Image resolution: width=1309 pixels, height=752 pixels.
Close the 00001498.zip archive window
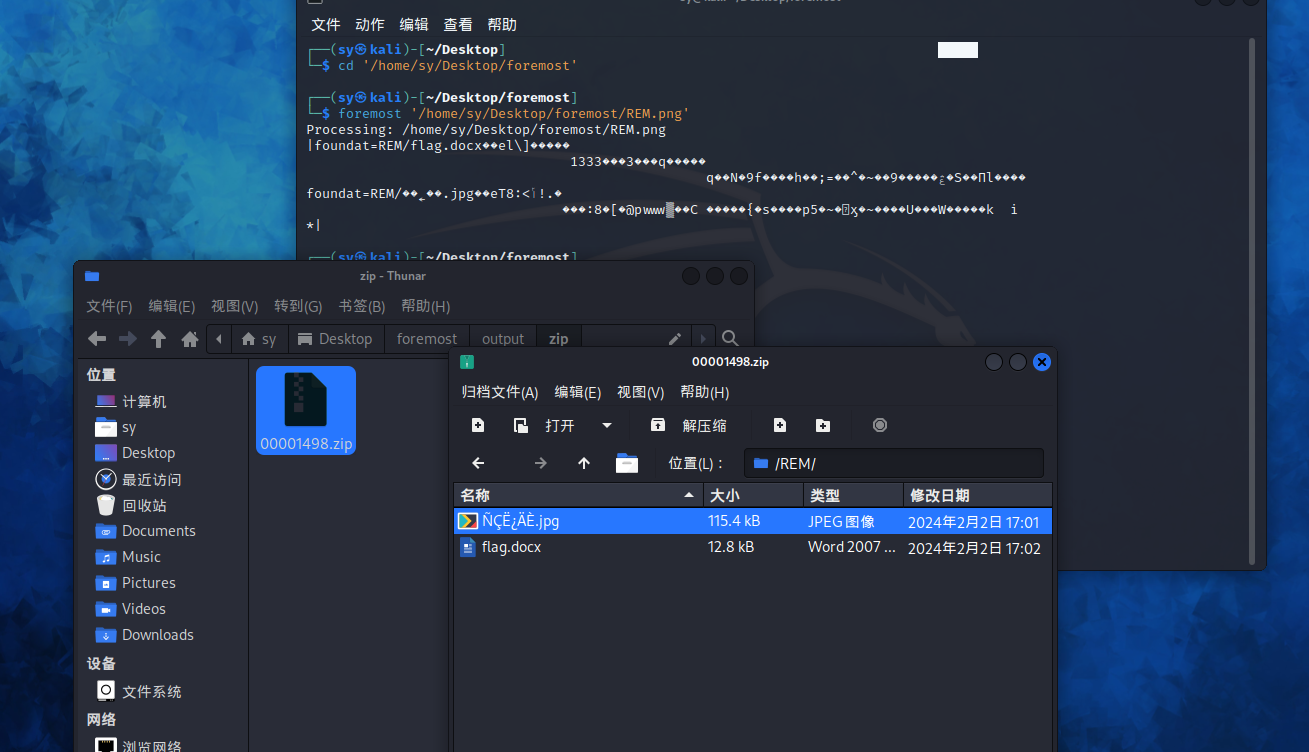pyautogui.click(x=1042, y=362)
